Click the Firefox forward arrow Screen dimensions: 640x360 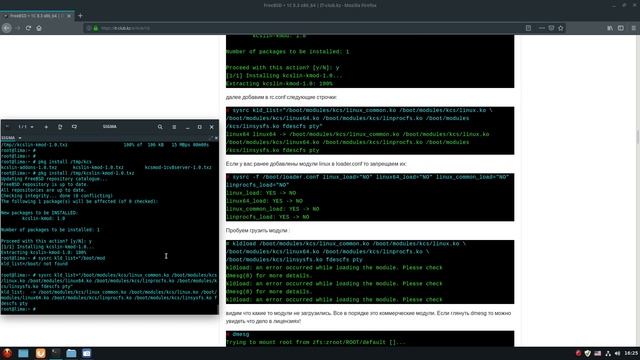coord(18,28)
